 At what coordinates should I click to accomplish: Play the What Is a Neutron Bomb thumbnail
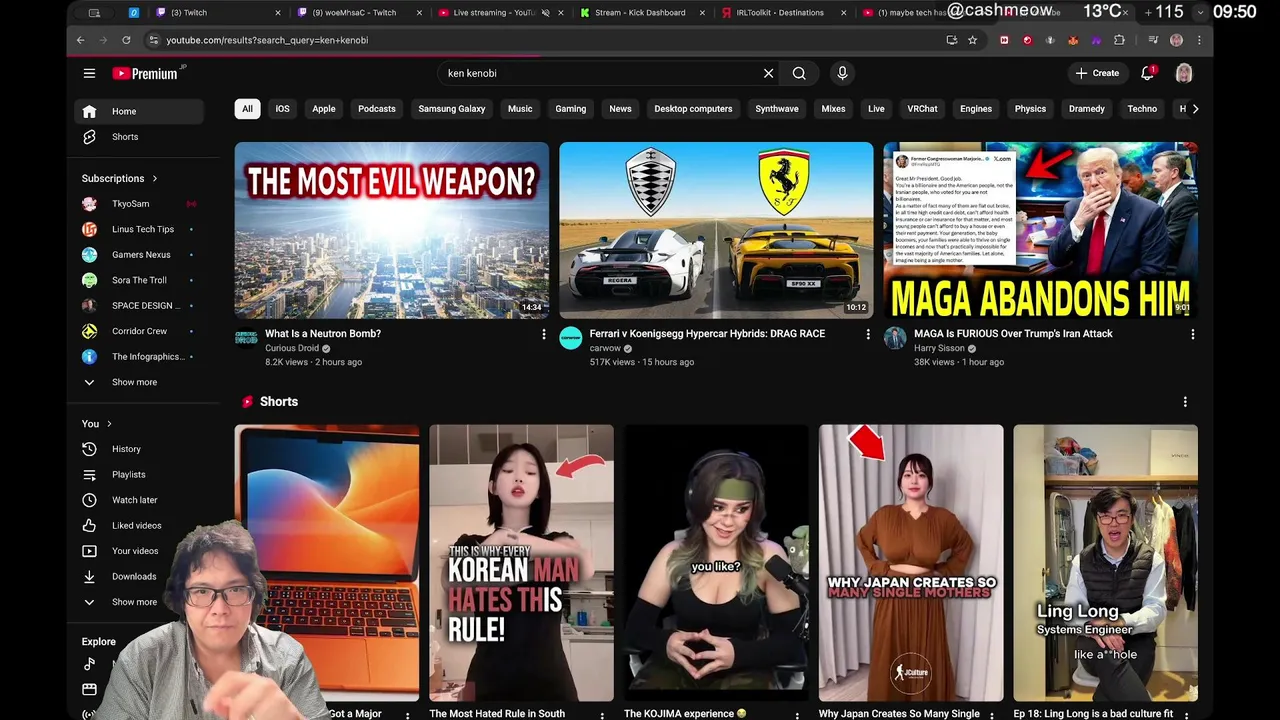click(392, 230)
